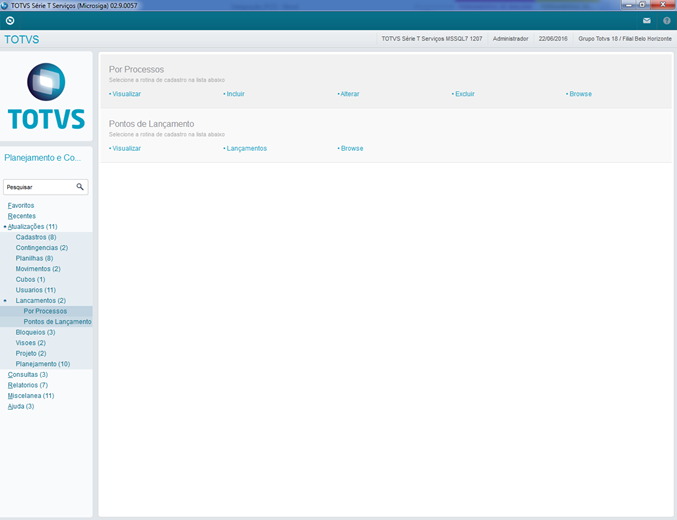Image resolution: width=677 pixels, height=520 pixels.
Task: Expand Usuarios (11)
Action: (x=36, y=290)
